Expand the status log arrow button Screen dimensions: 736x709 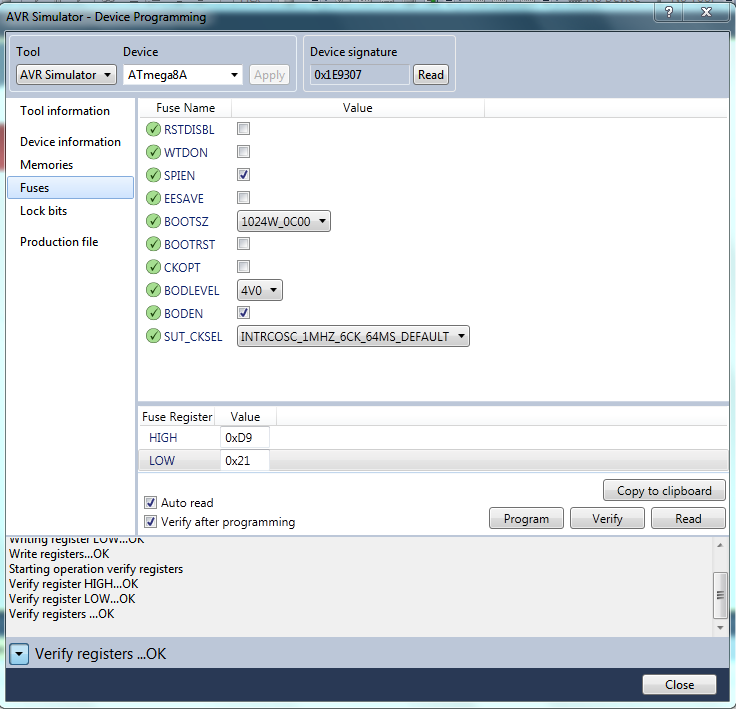tap(19, 654)
